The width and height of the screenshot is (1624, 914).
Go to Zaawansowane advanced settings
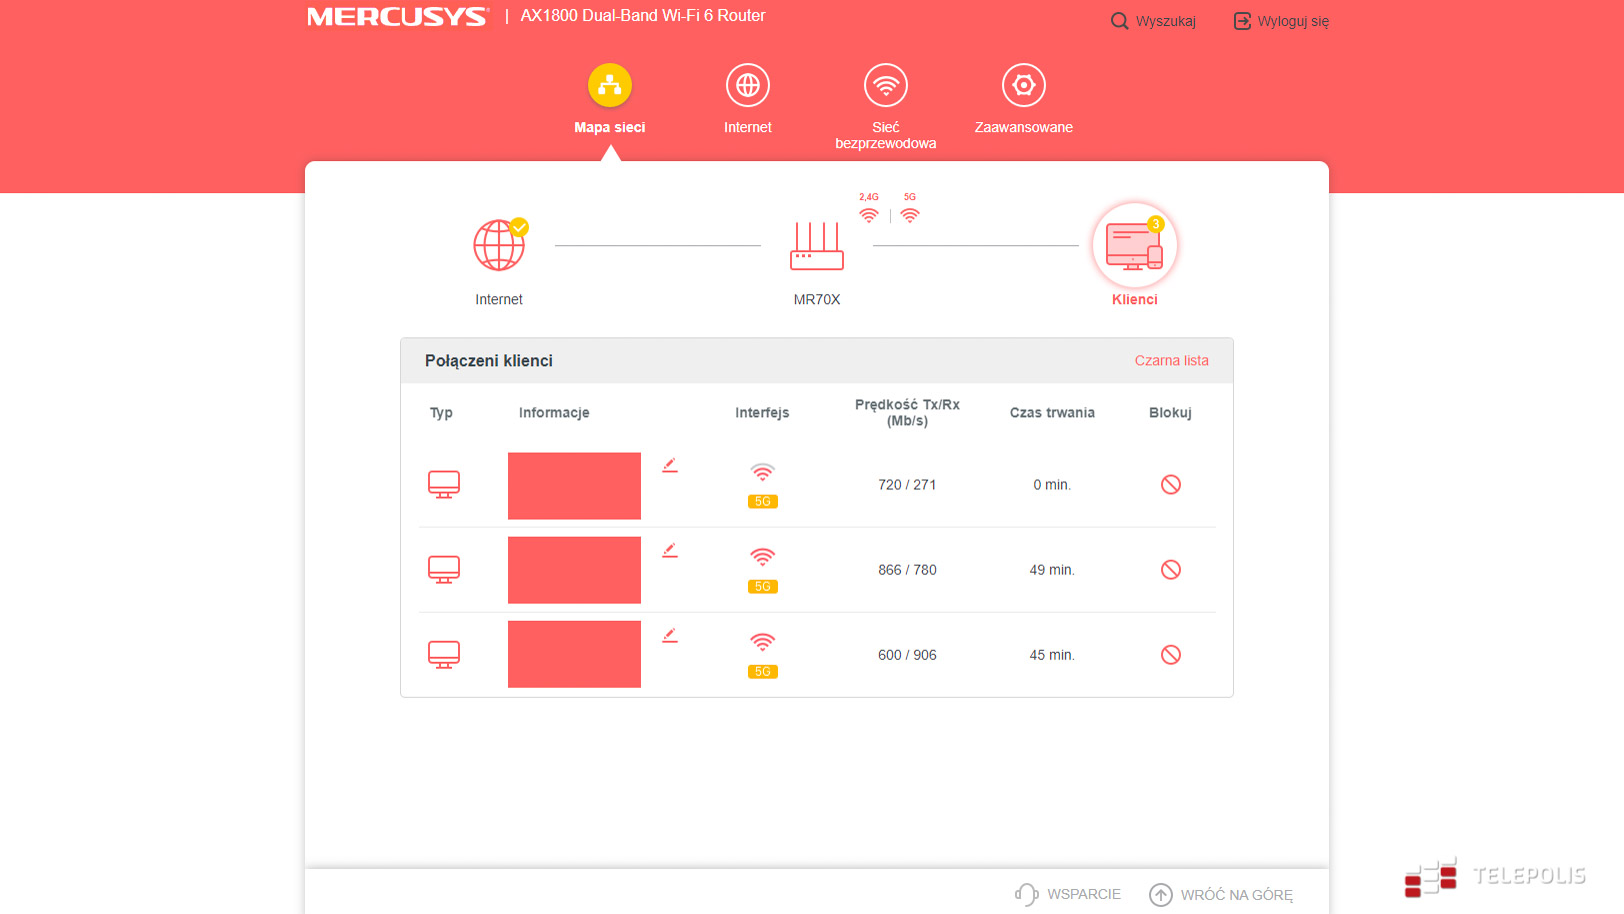[1023, 87]
